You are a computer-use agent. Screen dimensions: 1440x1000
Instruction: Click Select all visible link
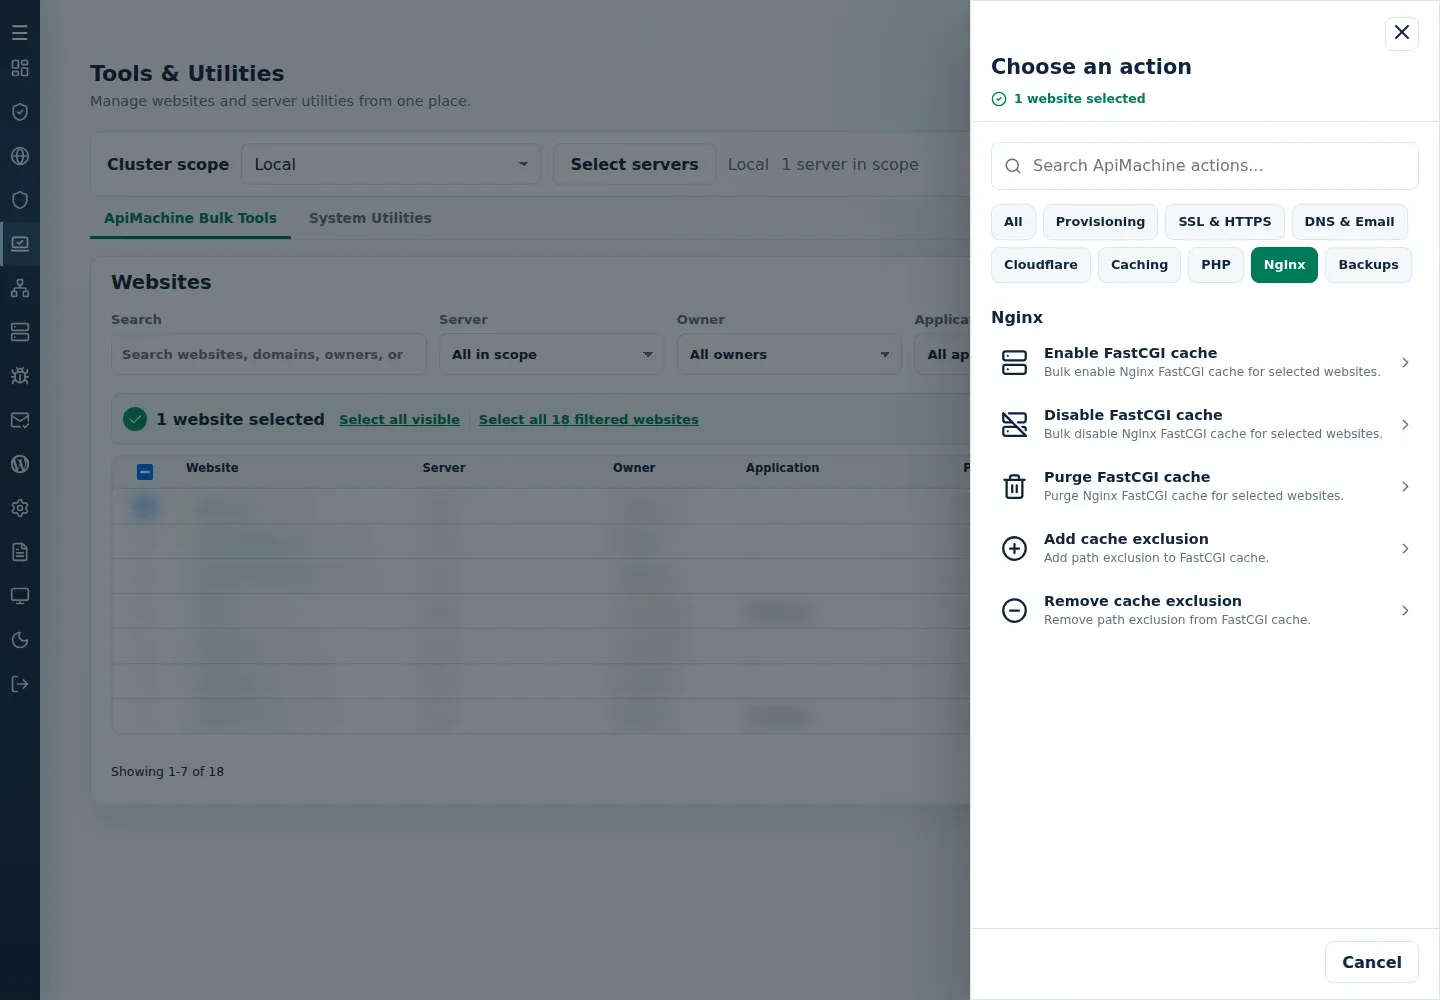399,420
